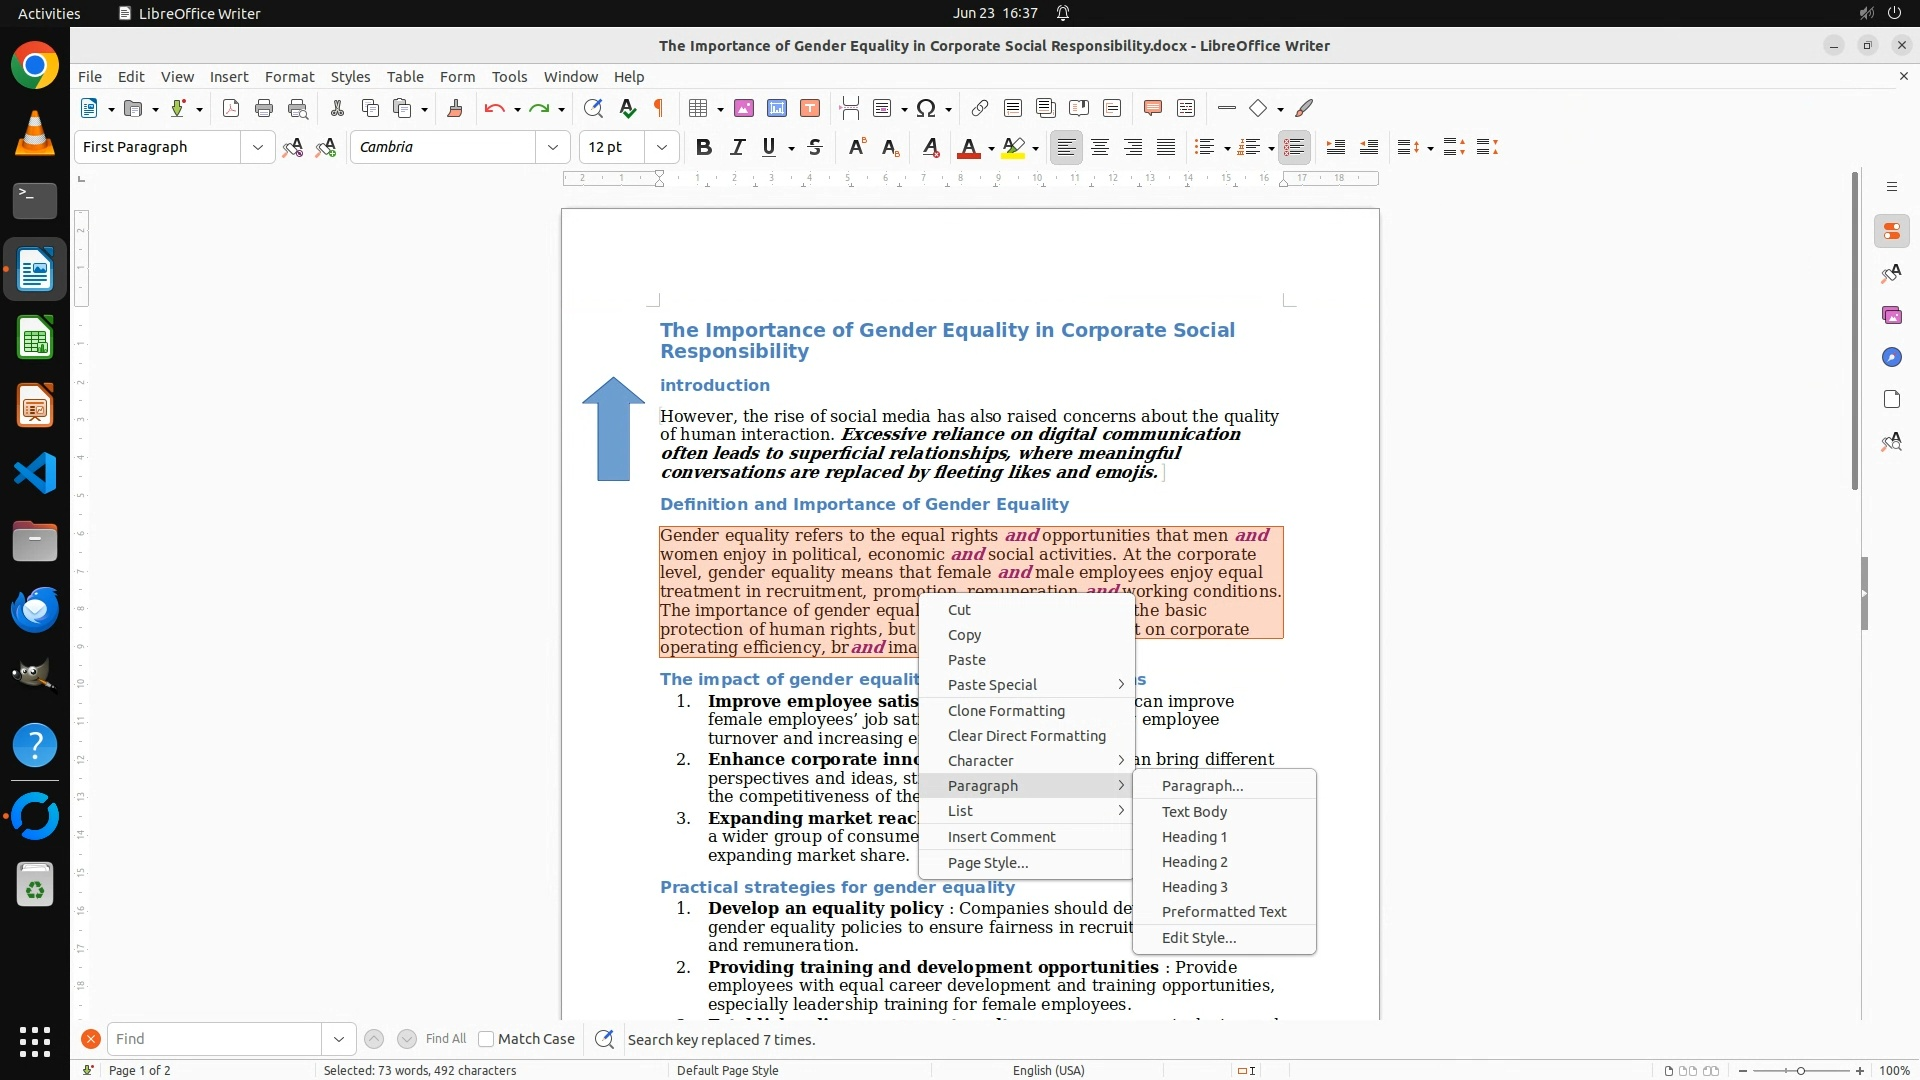
Task: Toggle justified alignment button
Action: (x=1166, y=147)
